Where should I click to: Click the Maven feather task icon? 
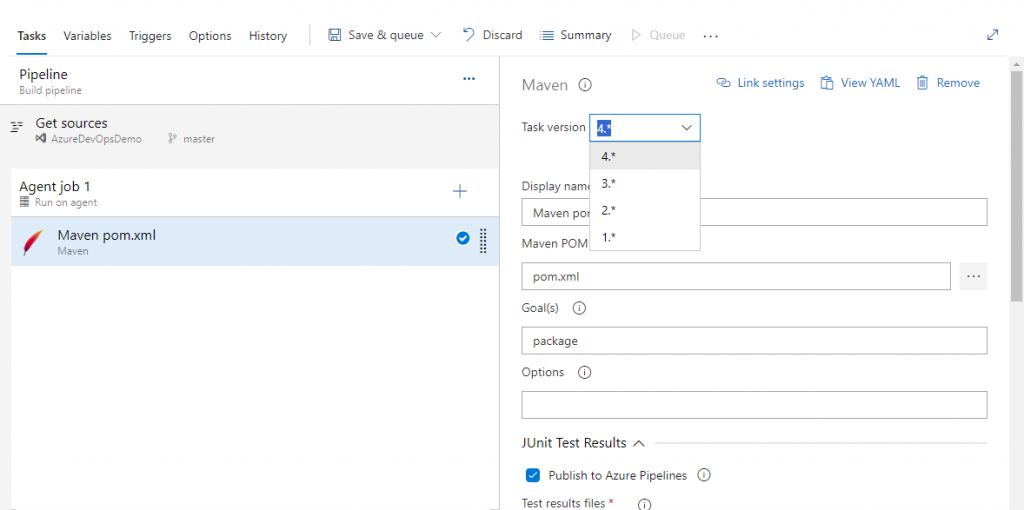click(34, 242)
